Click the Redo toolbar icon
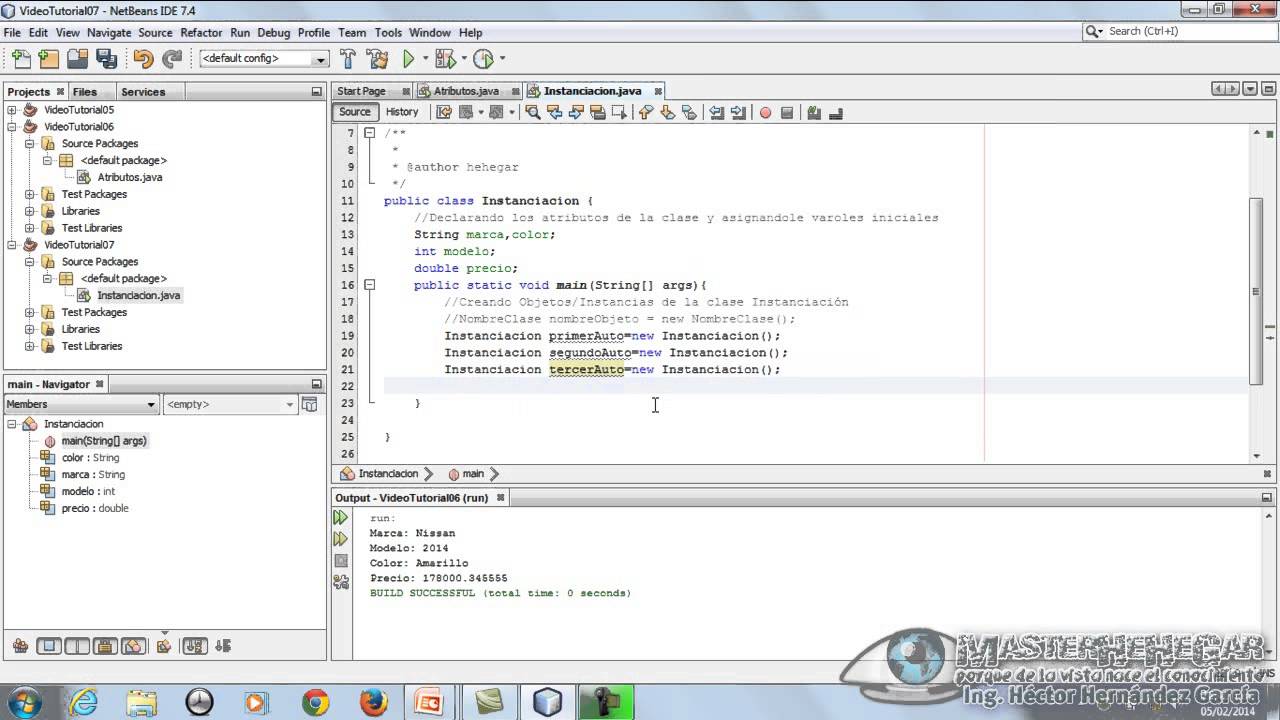Image resolution: width=1280 pixels, height=720 pixels. [172, 59]
